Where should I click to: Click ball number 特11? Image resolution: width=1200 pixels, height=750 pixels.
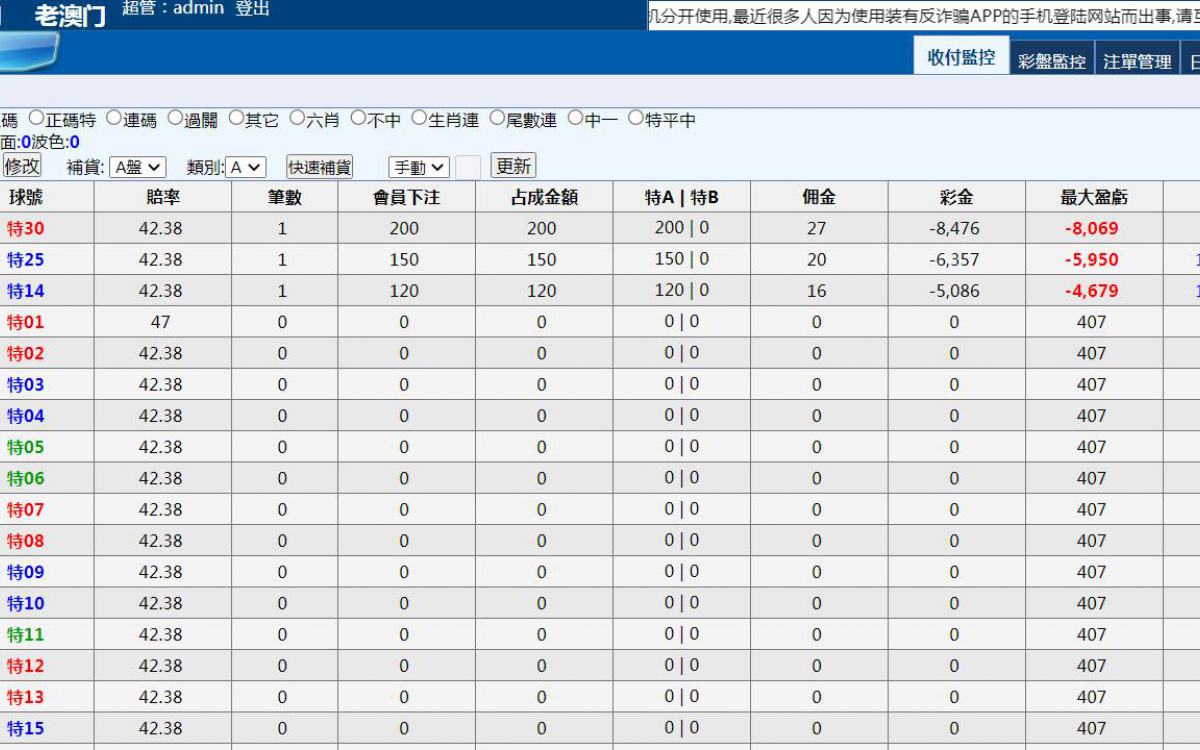[26, 634]
